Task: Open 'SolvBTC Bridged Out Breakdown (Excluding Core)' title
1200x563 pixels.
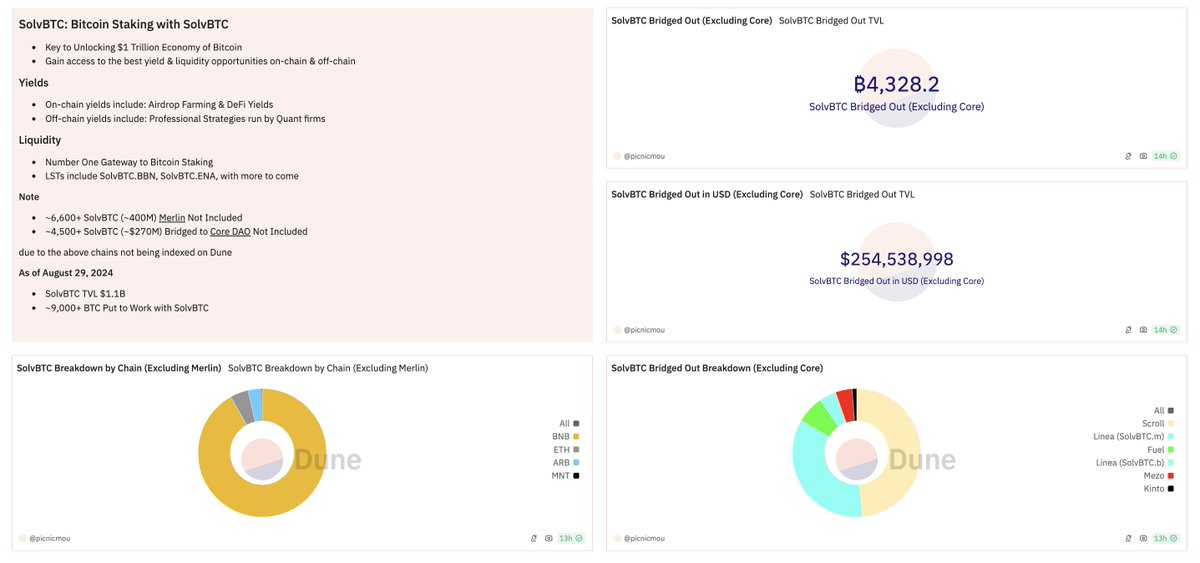Action: point(717,368)
